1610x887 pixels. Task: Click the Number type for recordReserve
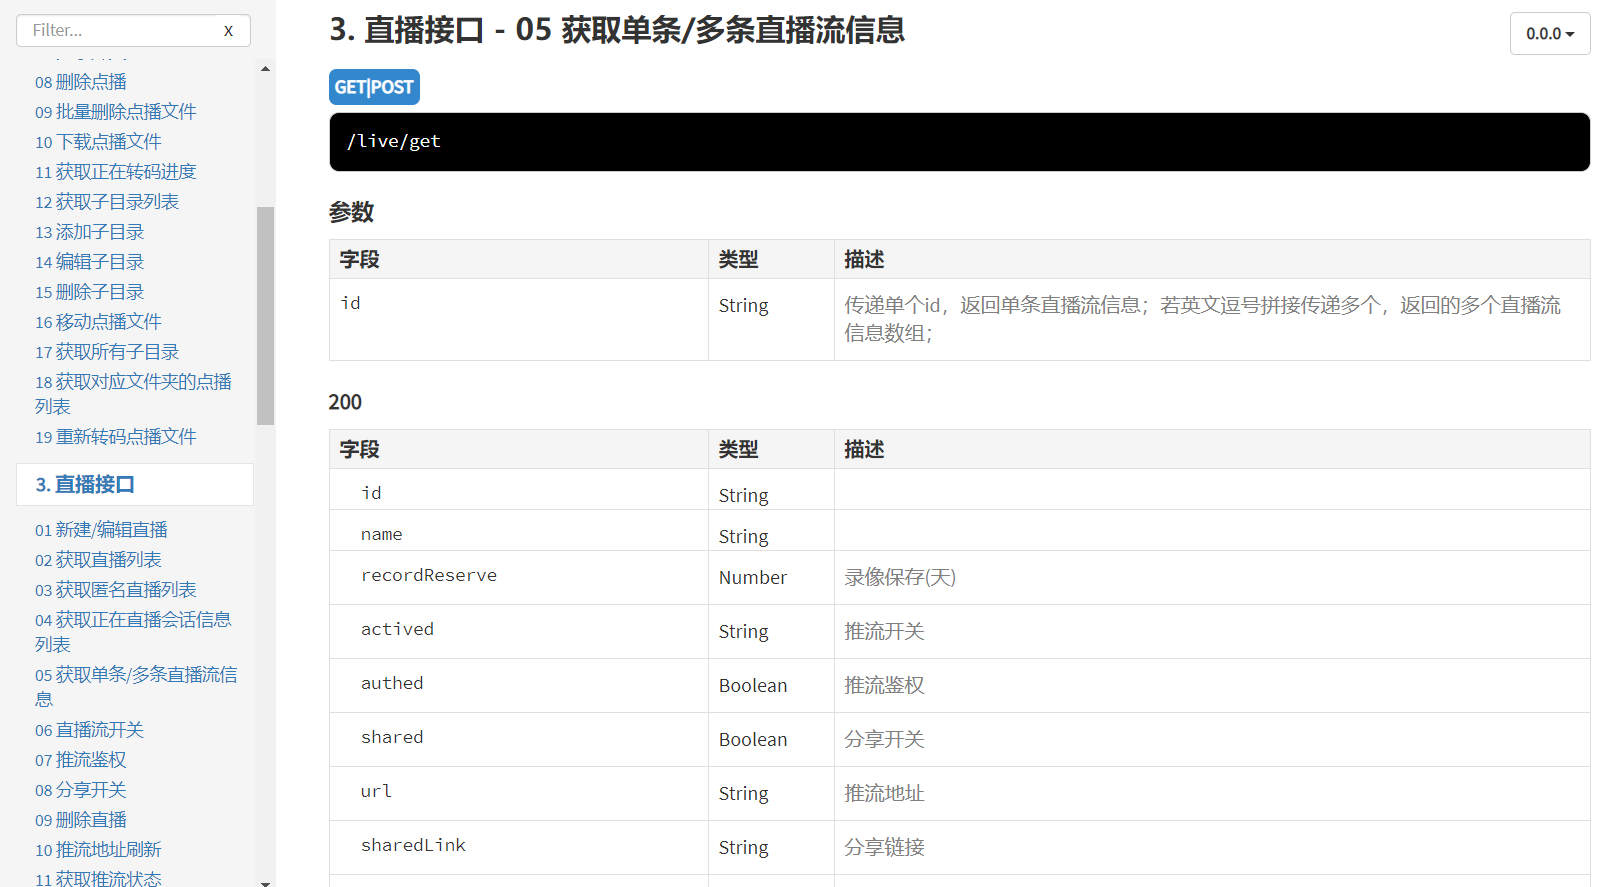pyautogui.click(x=753, y=578)
